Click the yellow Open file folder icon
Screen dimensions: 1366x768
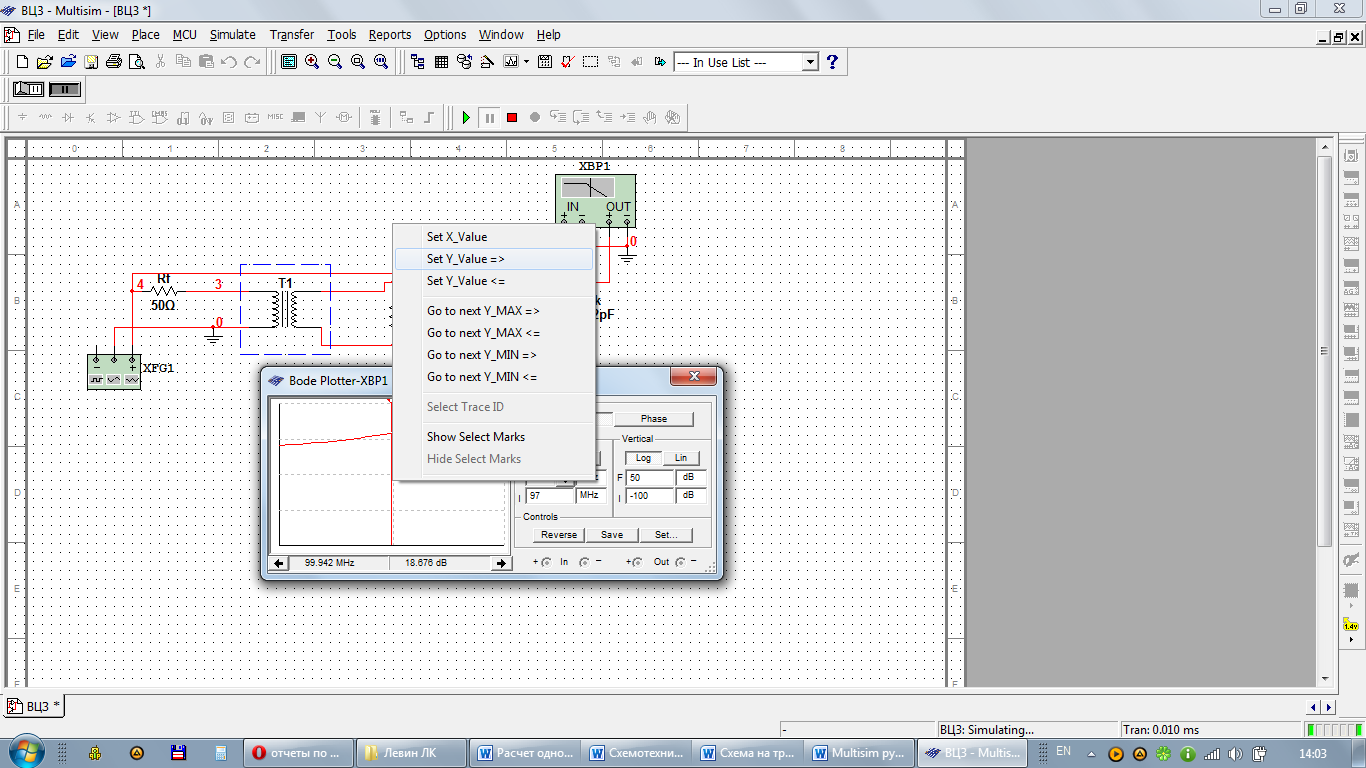[x=45, y=62]
